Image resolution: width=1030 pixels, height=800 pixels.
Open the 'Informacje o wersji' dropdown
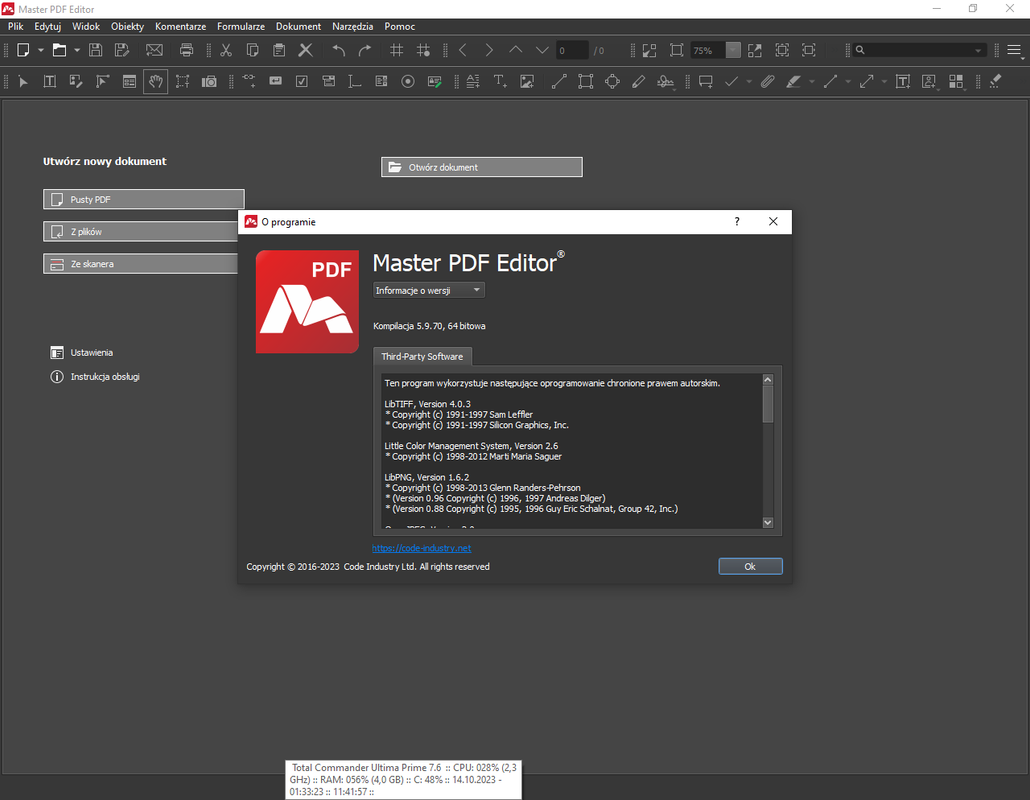429,290
